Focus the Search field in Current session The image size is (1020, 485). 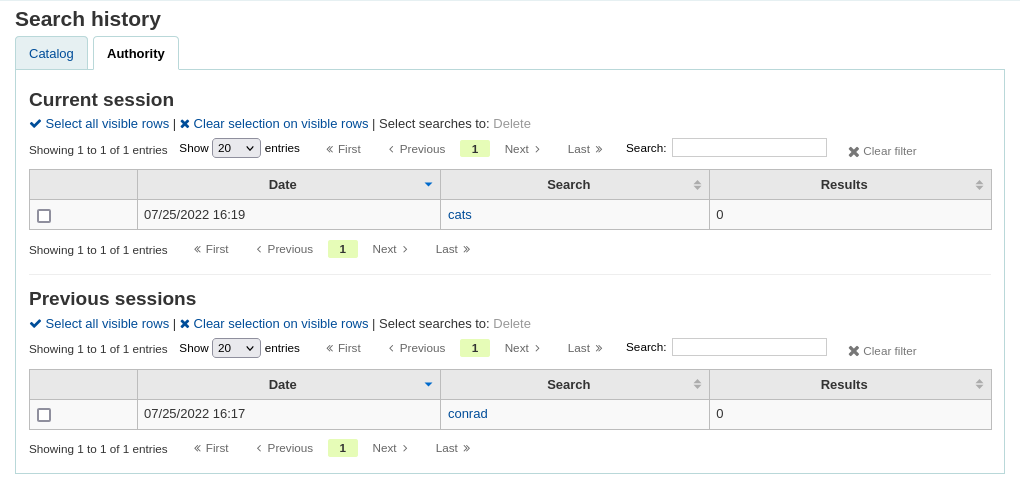(749, 148)
